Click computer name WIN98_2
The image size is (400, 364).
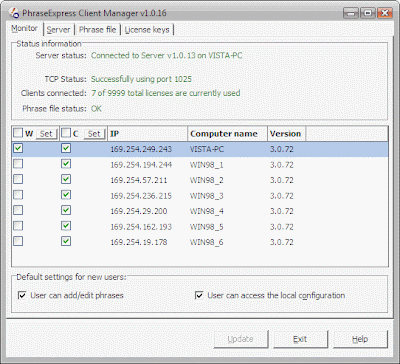pos(207,180)
